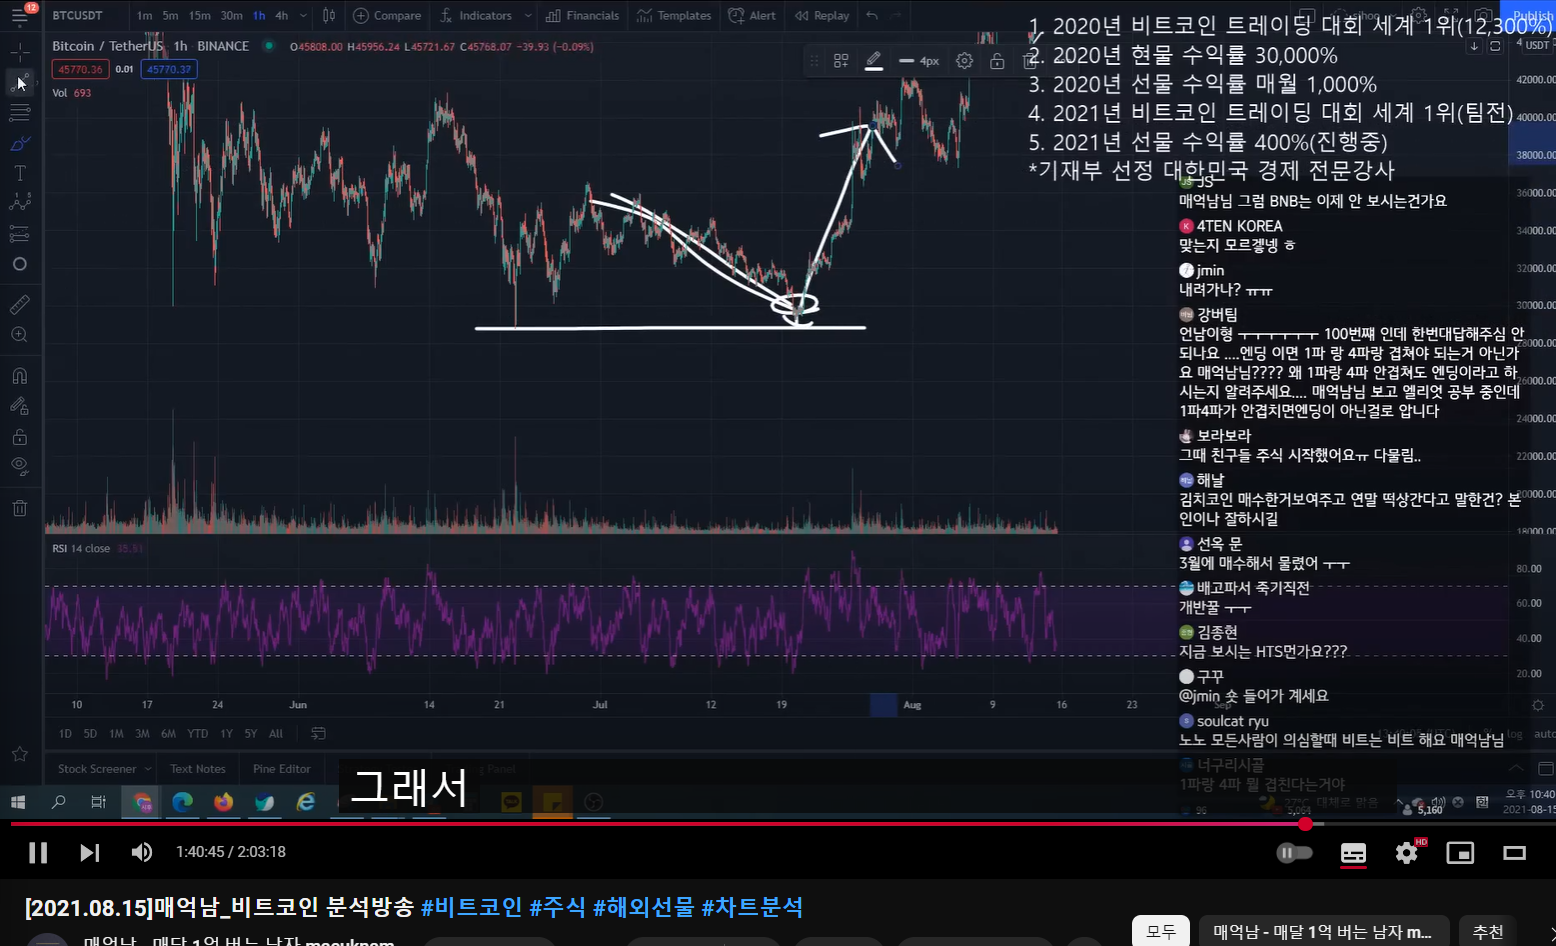1556x946 pixels.
Task: Open the prediction and measurement tools
Action: pyautogui.click(x=19, y=234)
